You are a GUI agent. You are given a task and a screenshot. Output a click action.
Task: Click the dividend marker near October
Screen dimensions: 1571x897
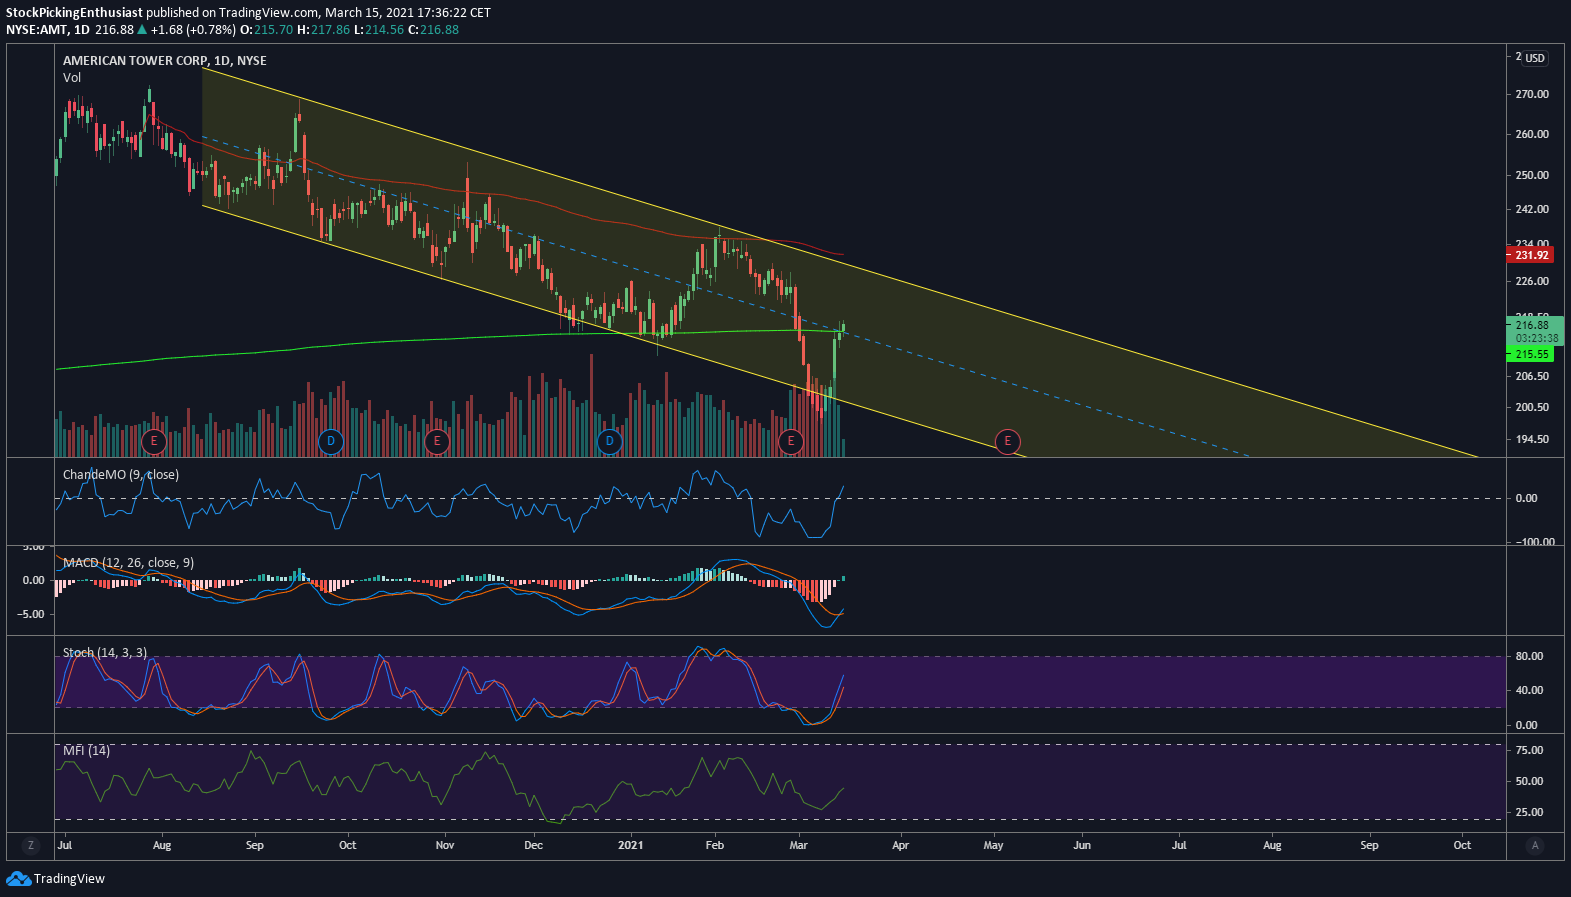(331, 441)
